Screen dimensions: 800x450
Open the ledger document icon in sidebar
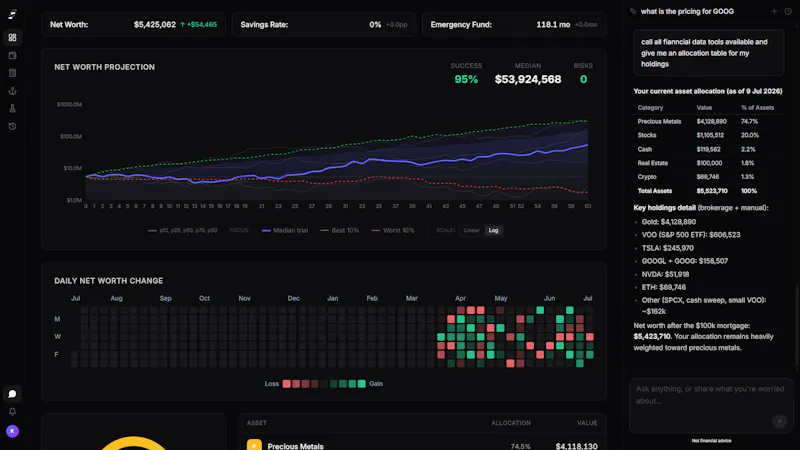pyautogui.click(x=12, y=73)
